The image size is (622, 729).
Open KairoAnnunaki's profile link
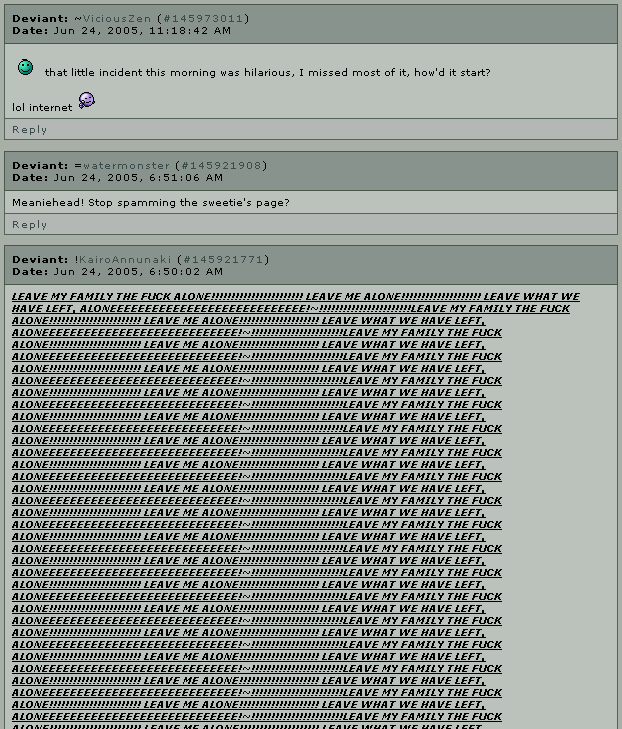(125, 259)
